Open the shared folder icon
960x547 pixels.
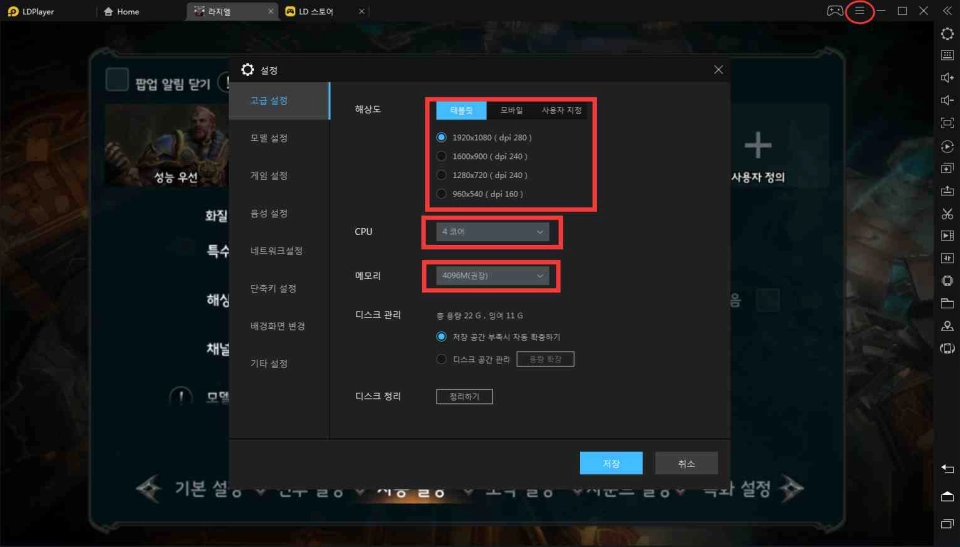point(947,303)
